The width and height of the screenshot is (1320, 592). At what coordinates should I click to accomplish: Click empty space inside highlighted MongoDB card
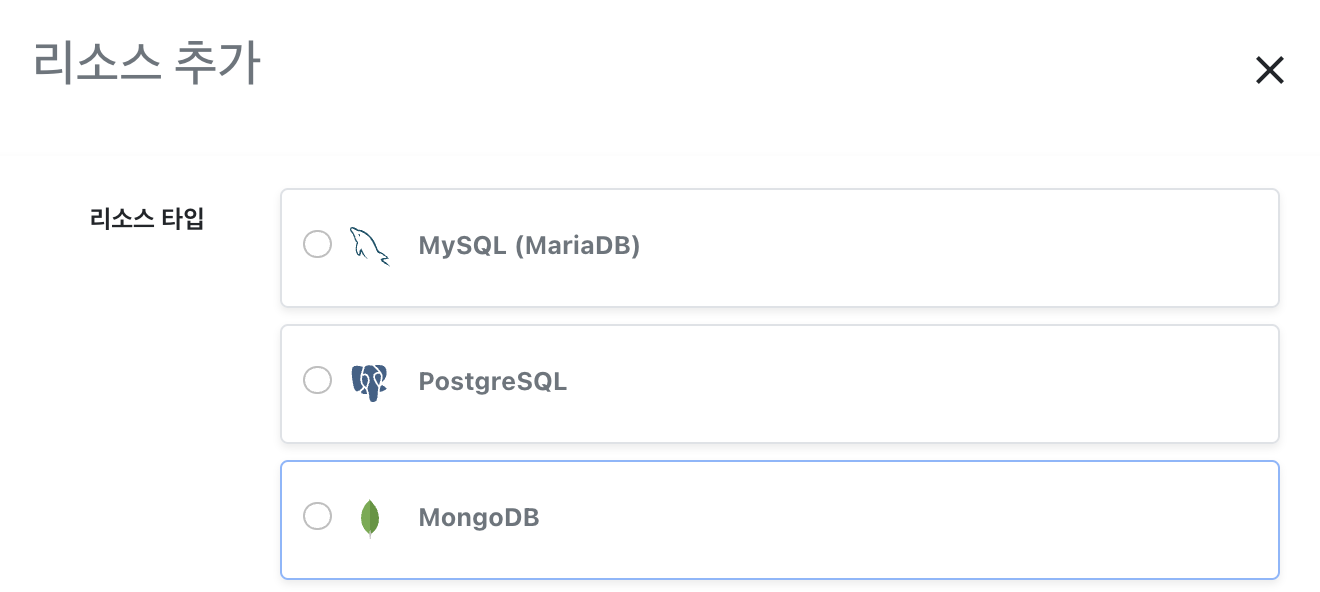point(950,519)
